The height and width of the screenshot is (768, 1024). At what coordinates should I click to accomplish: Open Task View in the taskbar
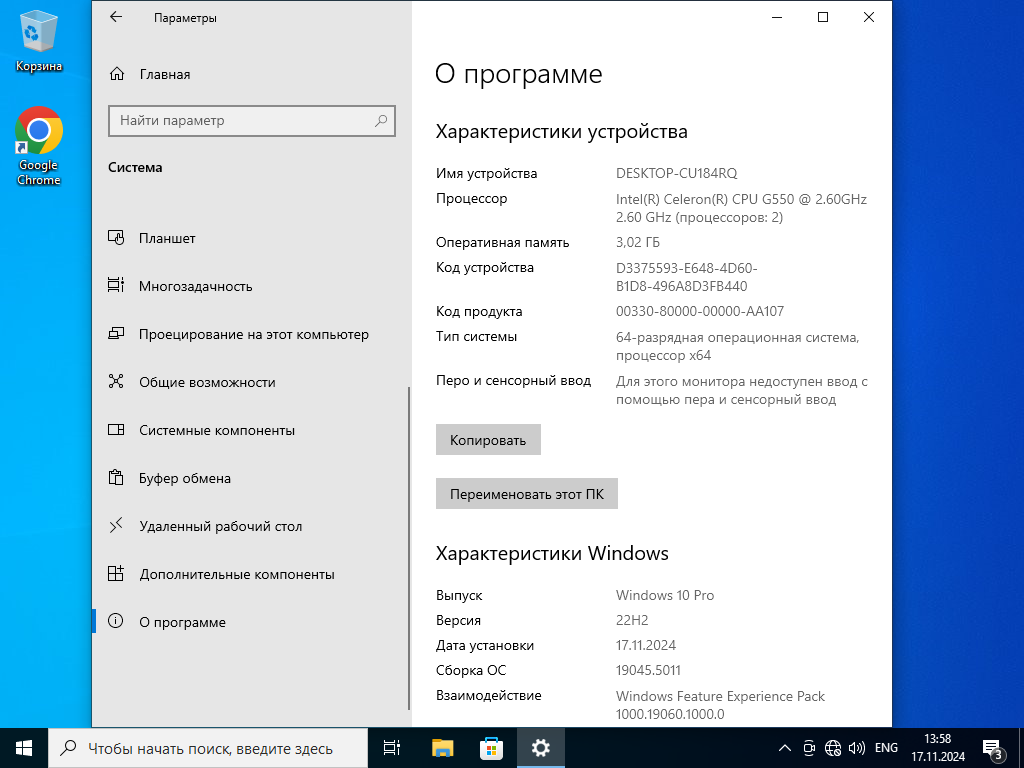tap(392, 748)
